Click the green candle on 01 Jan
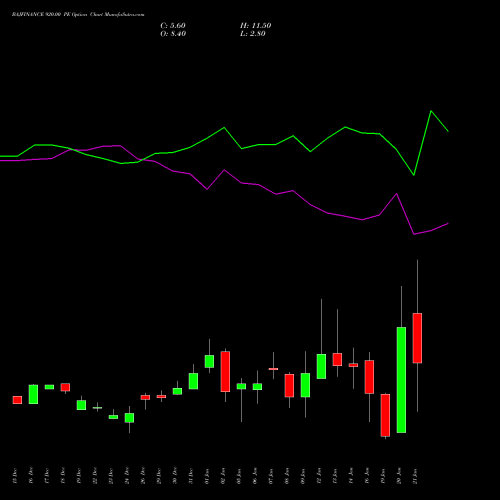Image resolution: width=500 pixels, height=500 pixels. (x=209, y=361)
